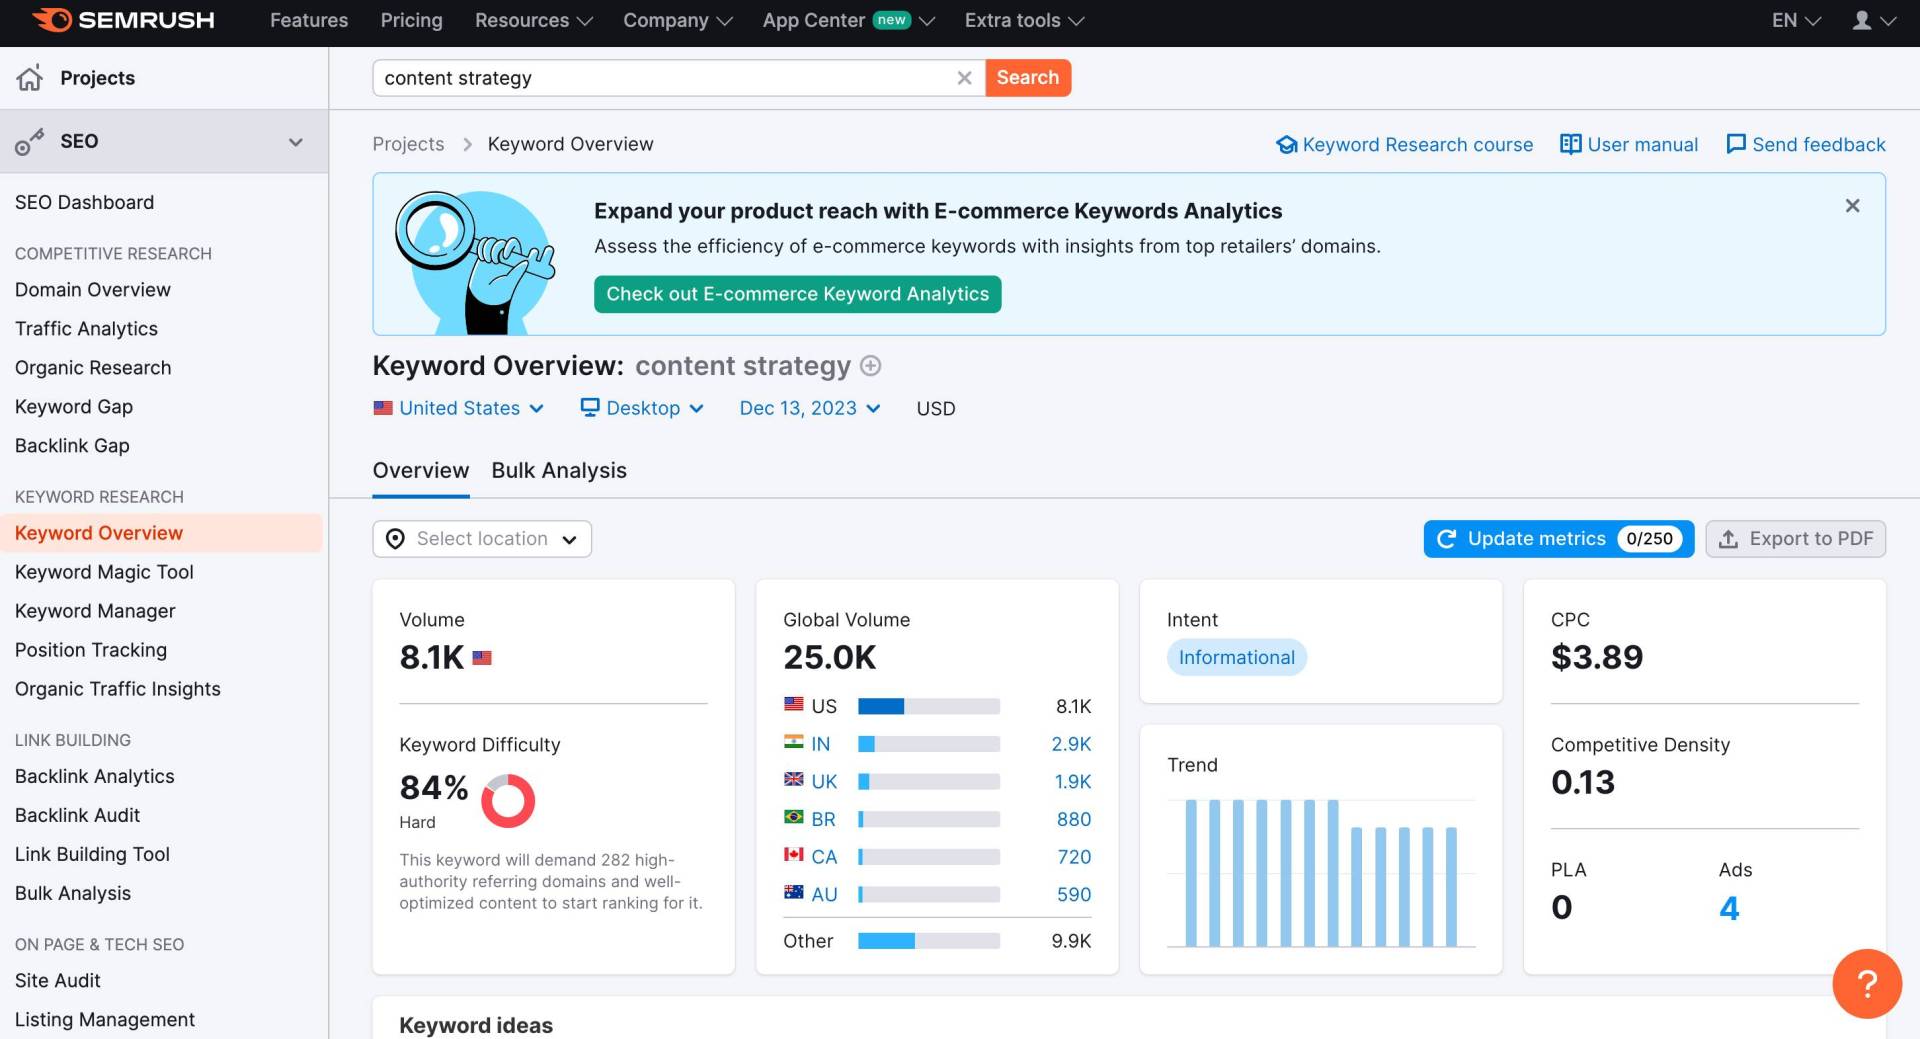This screenshot has height=1039, width=1920.
Task: Click the help question mark bubble
Action: [x=1866, y=984]
